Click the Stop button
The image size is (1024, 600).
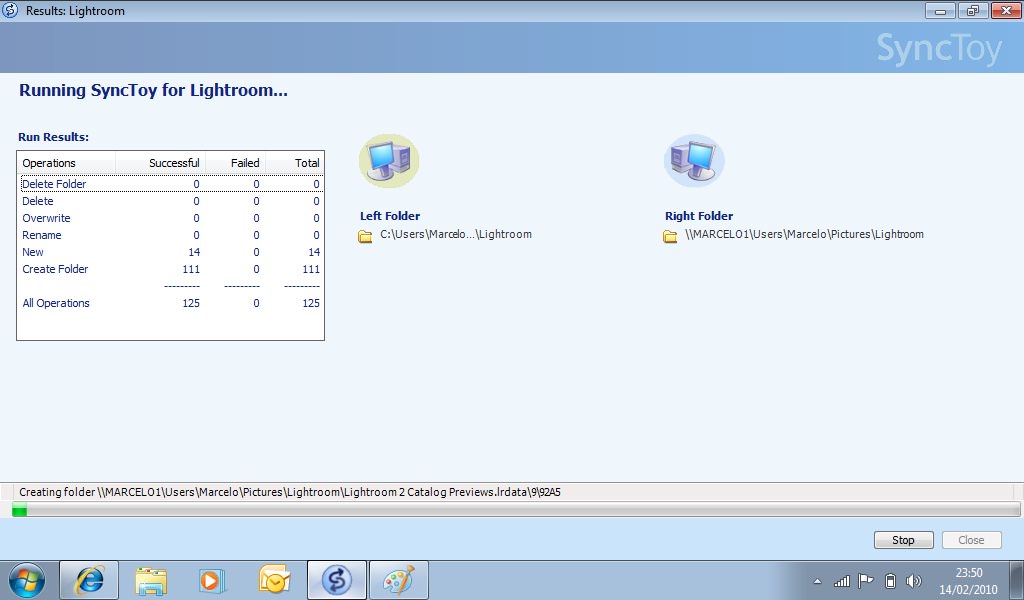coord(903,540)
